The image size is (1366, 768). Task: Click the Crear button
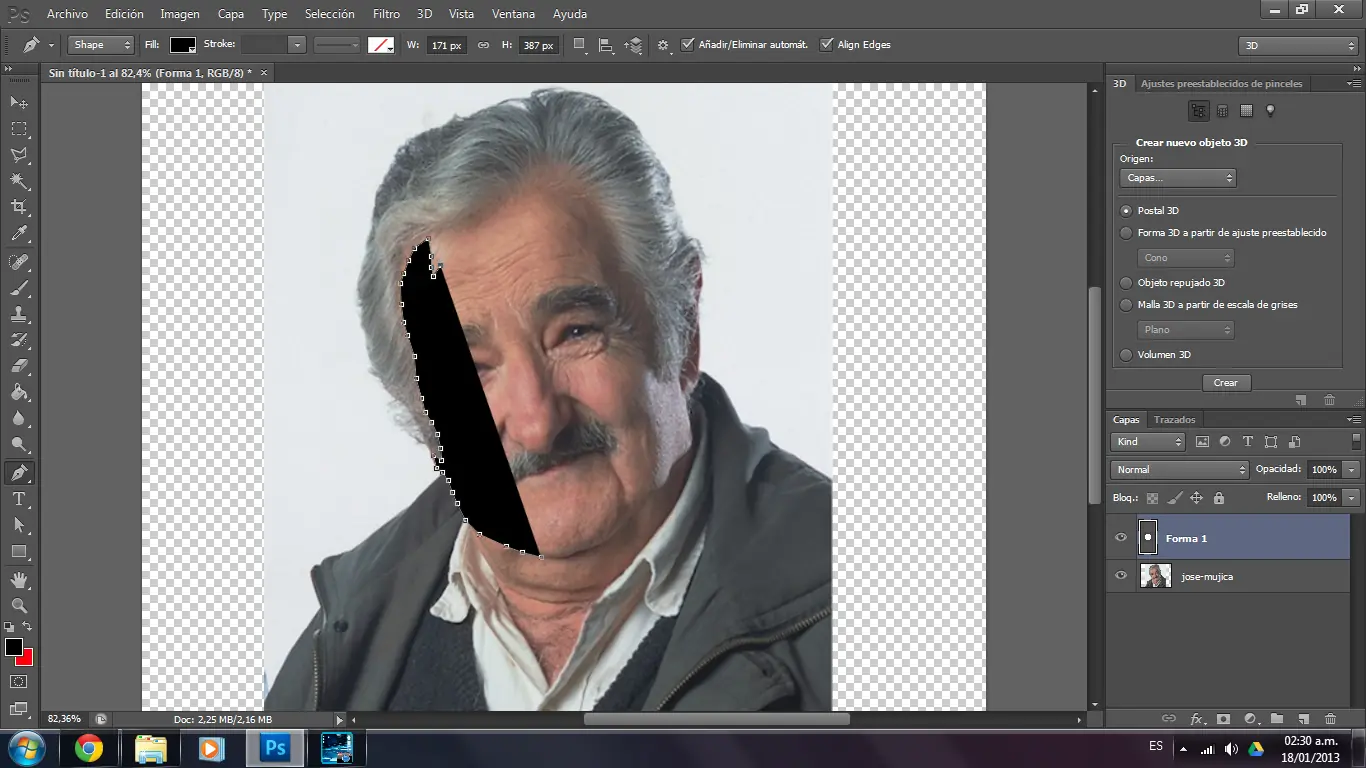point(1226,383)
